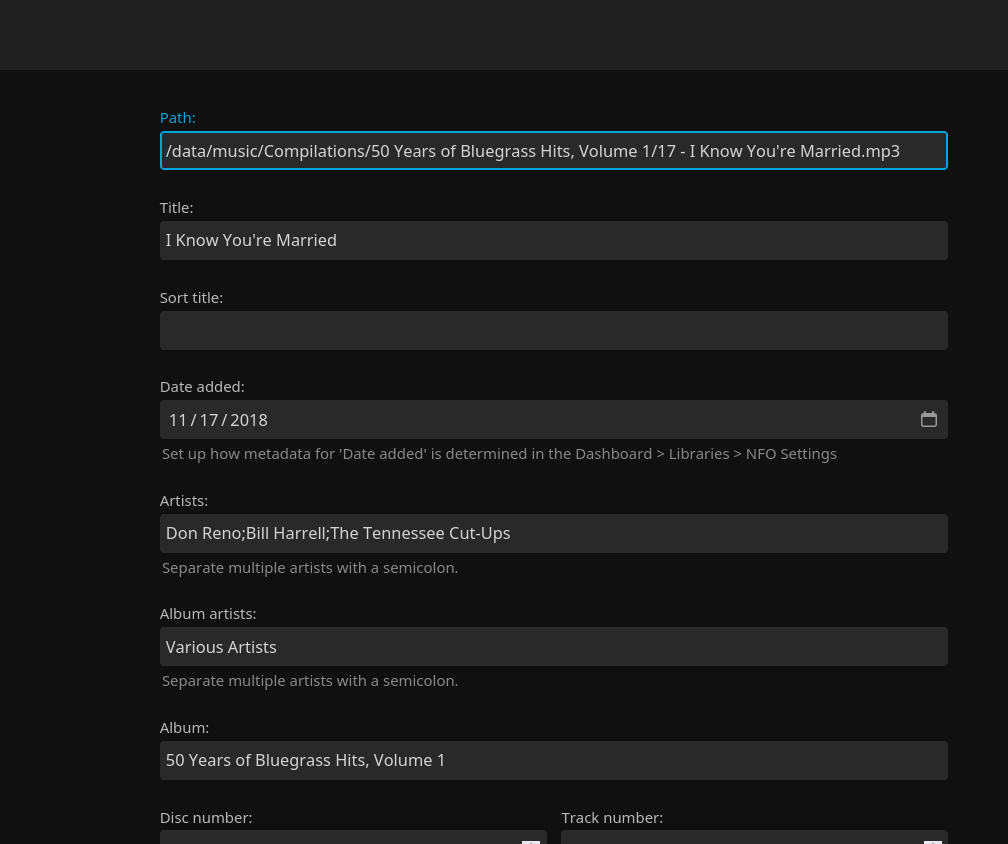
Task: Click the NFO Settings hint text under Date added
Action: [499, 453]
